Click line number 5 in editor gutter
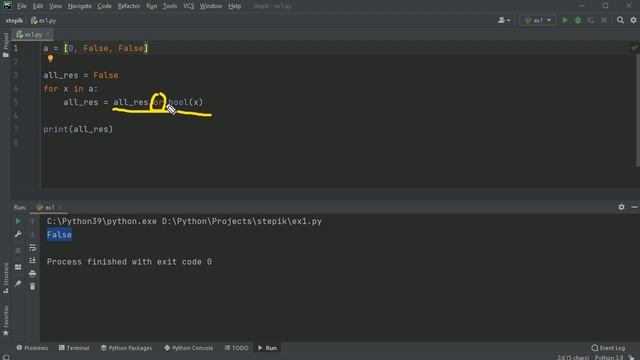Screen dimensions: 640x360 click(16, 102)
